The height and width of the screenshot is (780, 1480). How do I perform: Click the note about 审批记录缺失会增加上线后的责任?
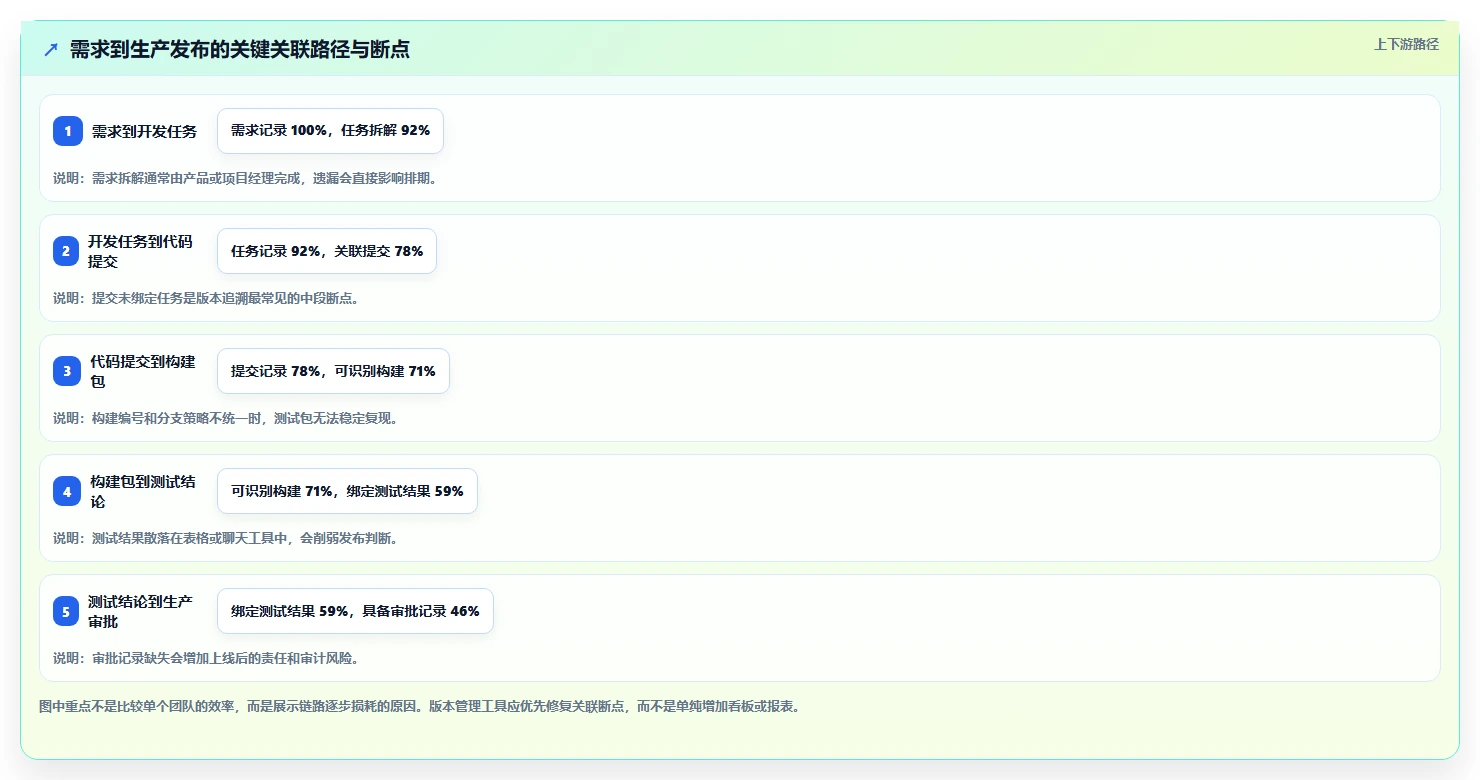click(x=206, y=658)
